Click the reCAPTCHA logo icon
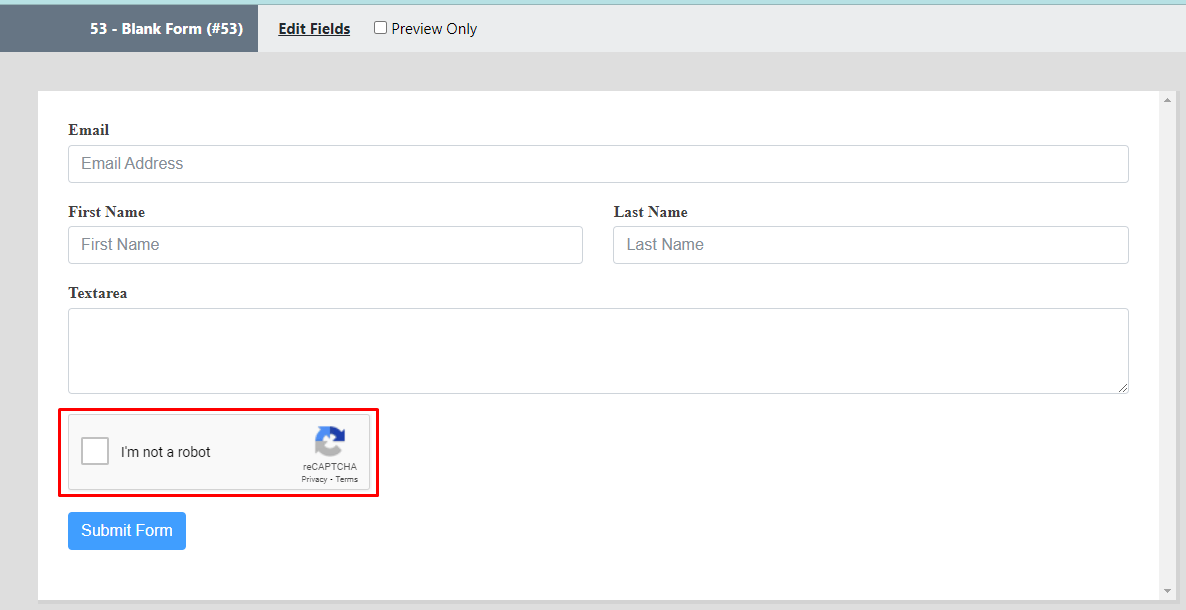The height and width of the screenshot is (610, 1186). pyautogui.click(x=330, y=441)
